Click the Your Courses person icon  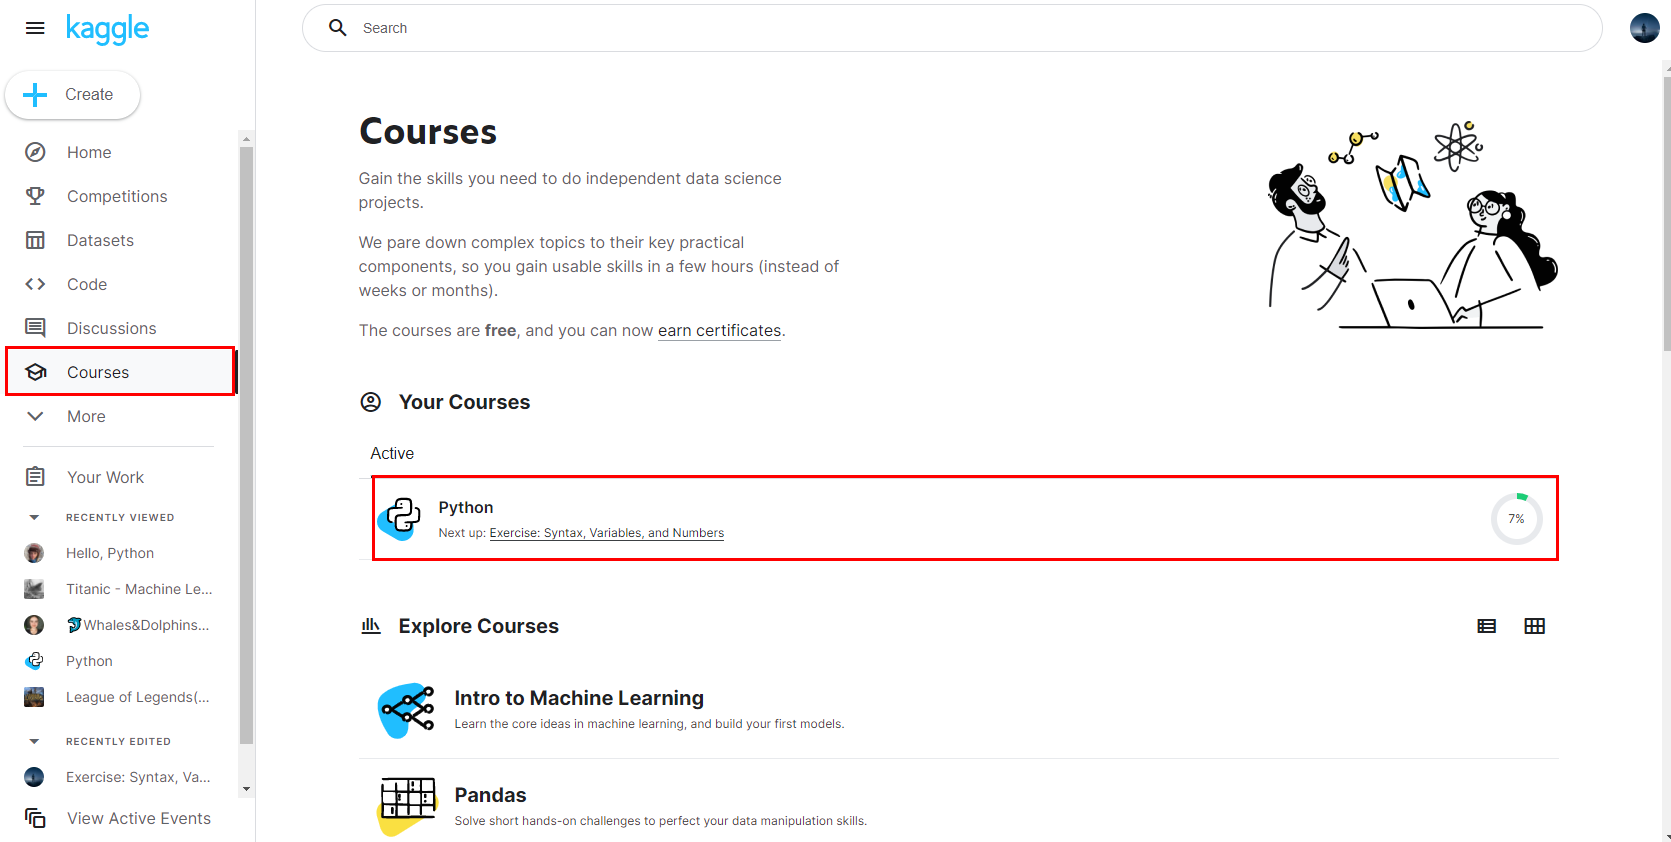(x=371, y=402)
